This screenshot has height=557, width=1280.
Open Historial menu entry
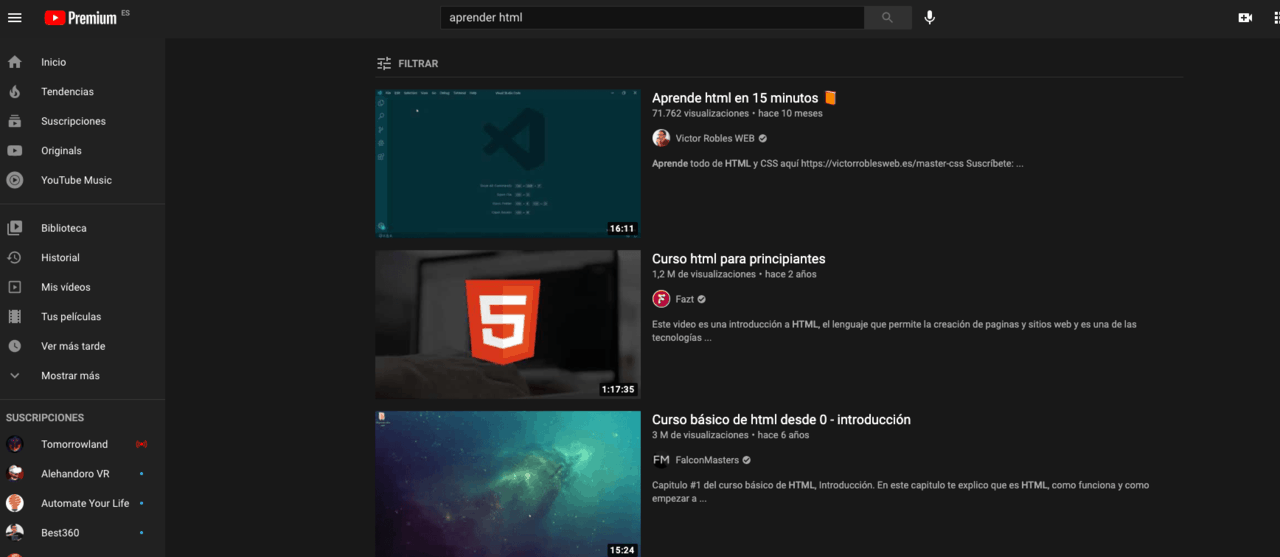(x=82, y=258)
